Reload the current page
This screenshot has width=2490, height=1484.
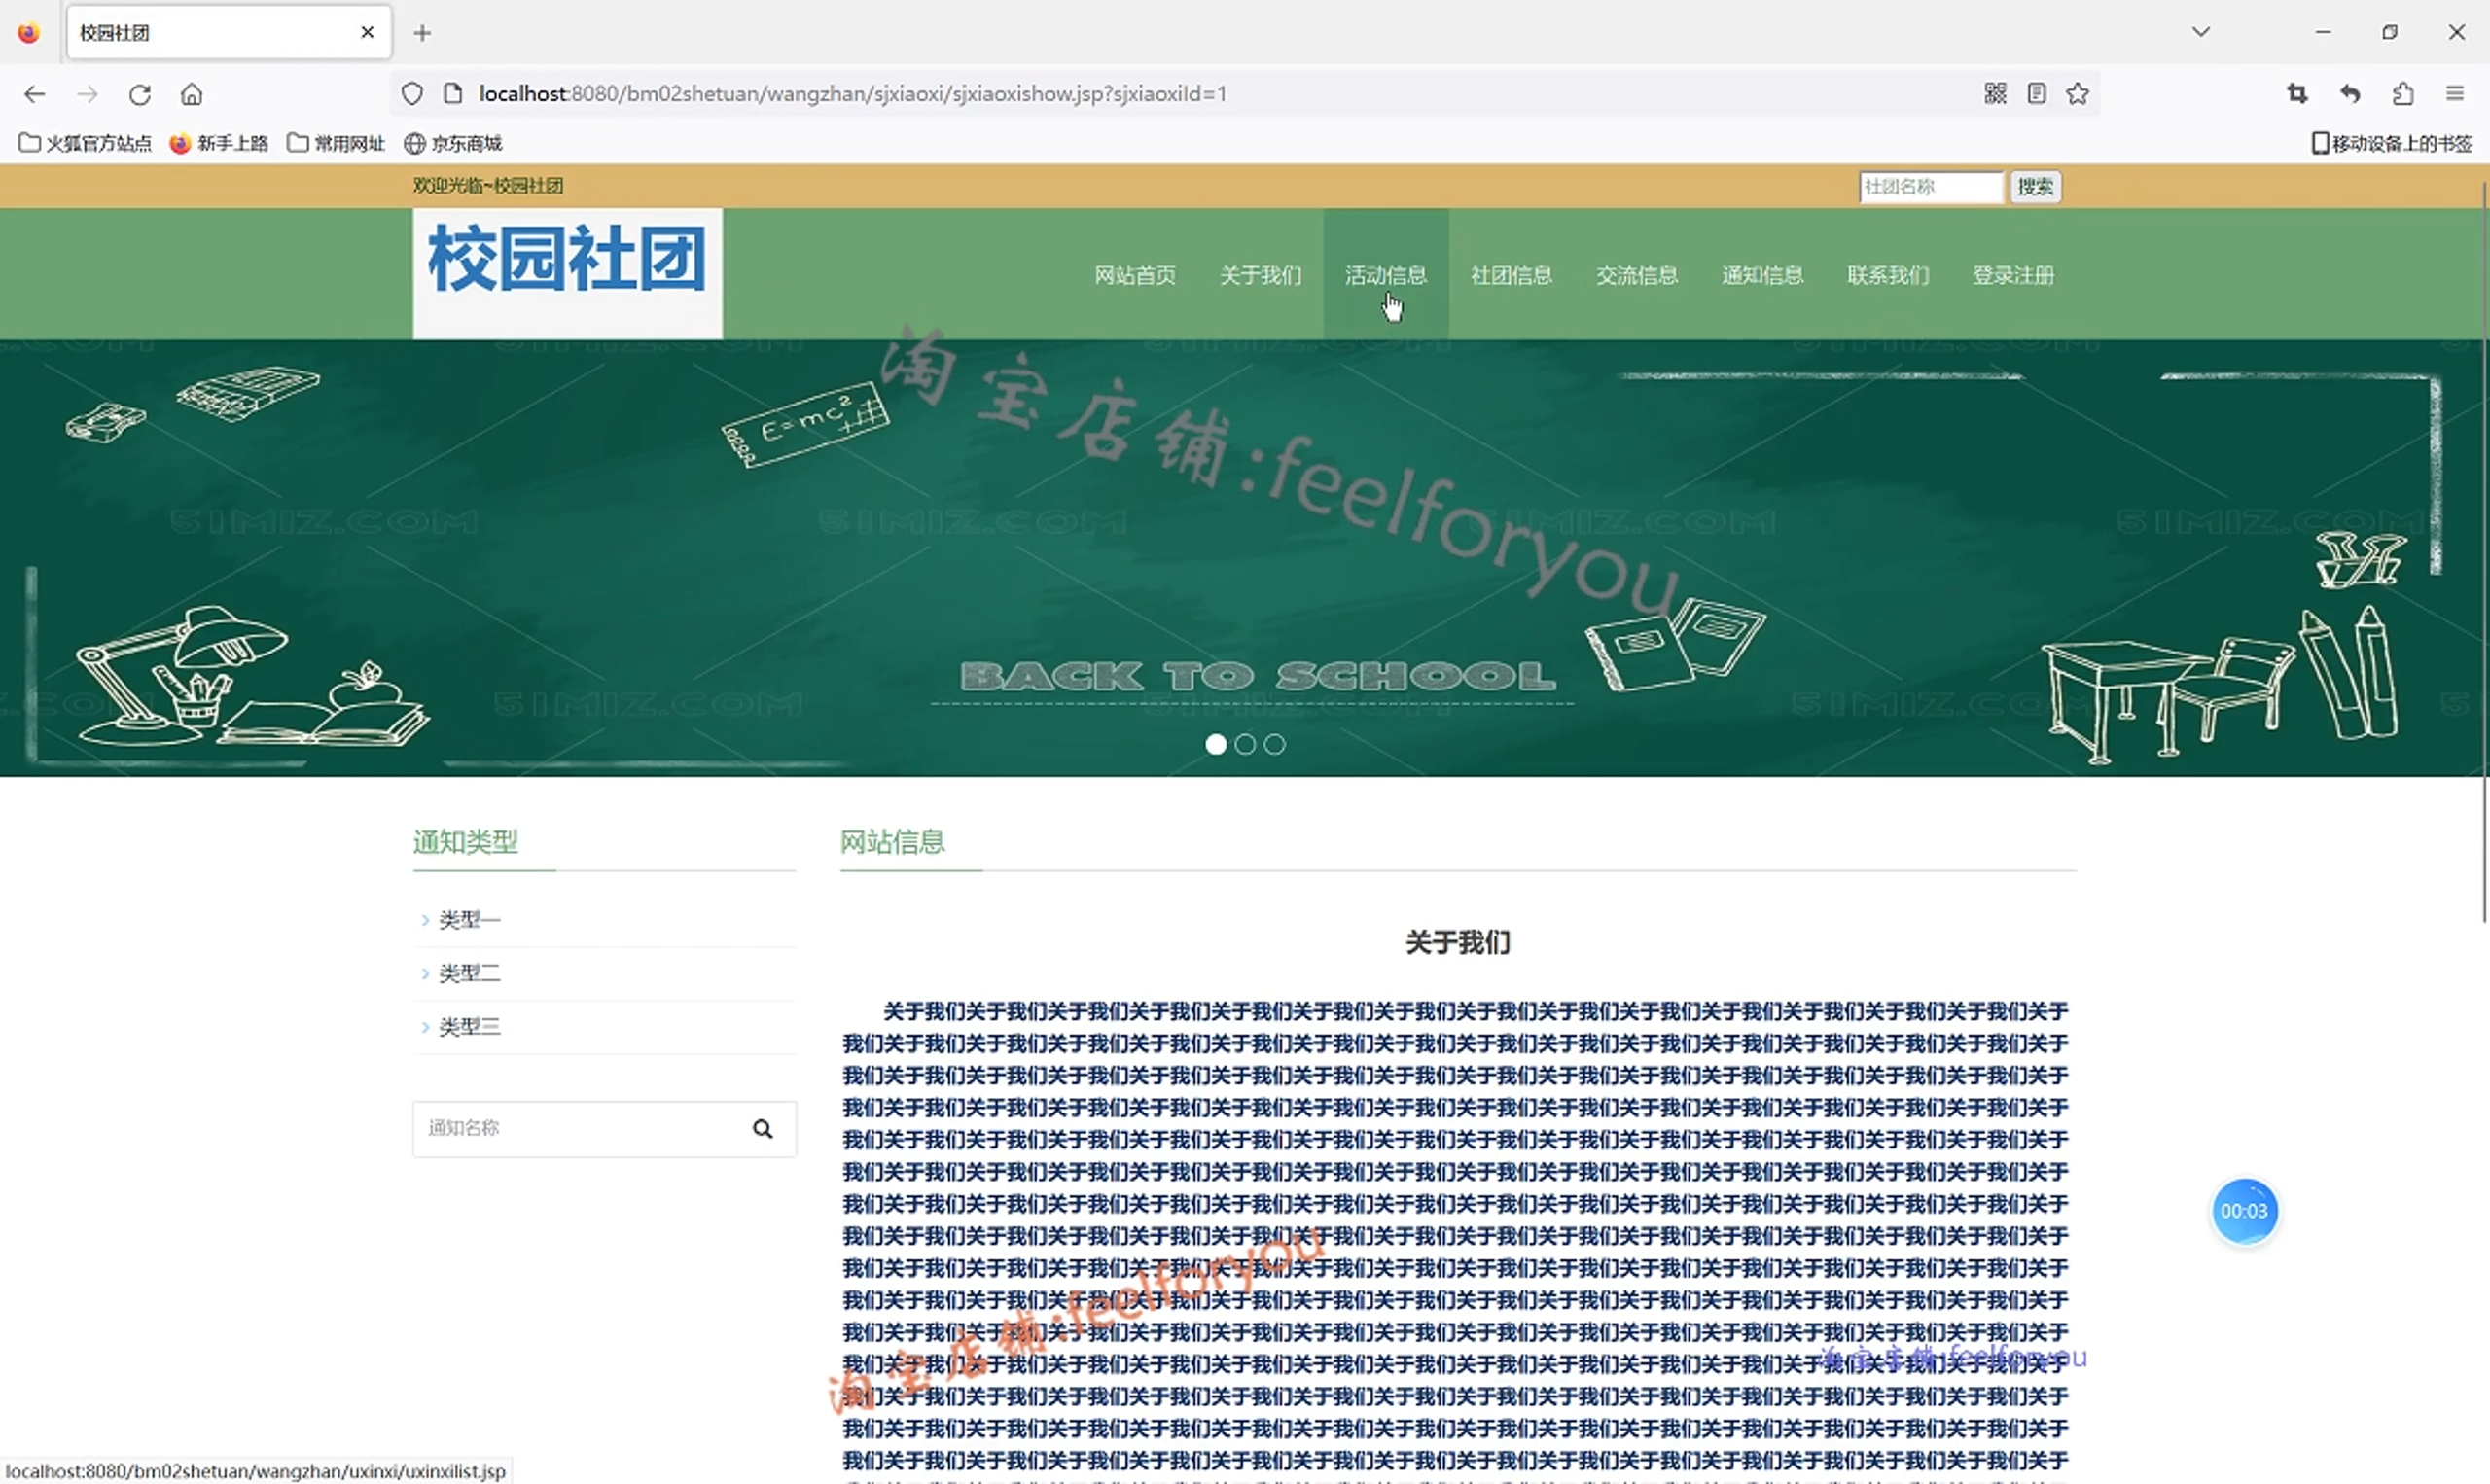tap(140, 94)
